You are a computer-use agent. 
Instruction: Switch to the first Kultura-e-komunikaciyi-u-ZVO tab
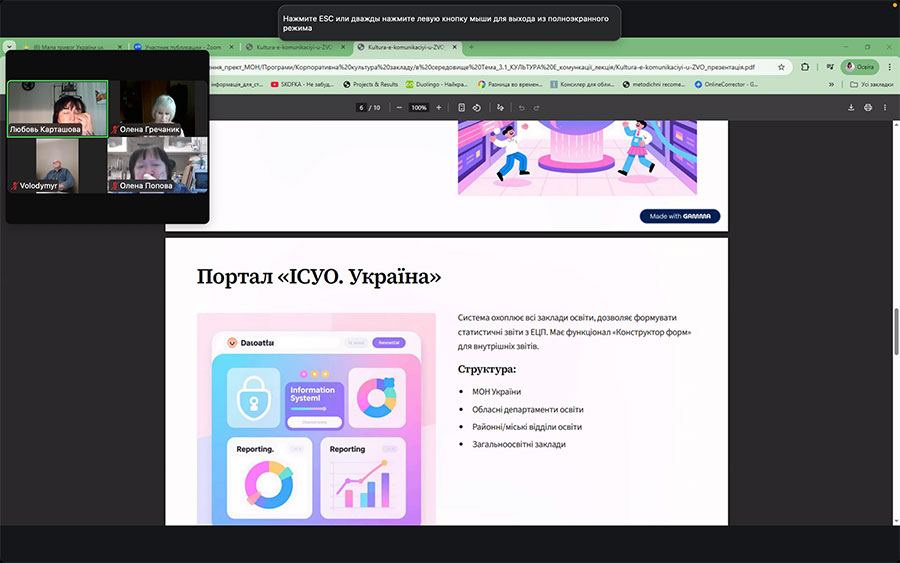pyautogui.click(x=295, y=47)
